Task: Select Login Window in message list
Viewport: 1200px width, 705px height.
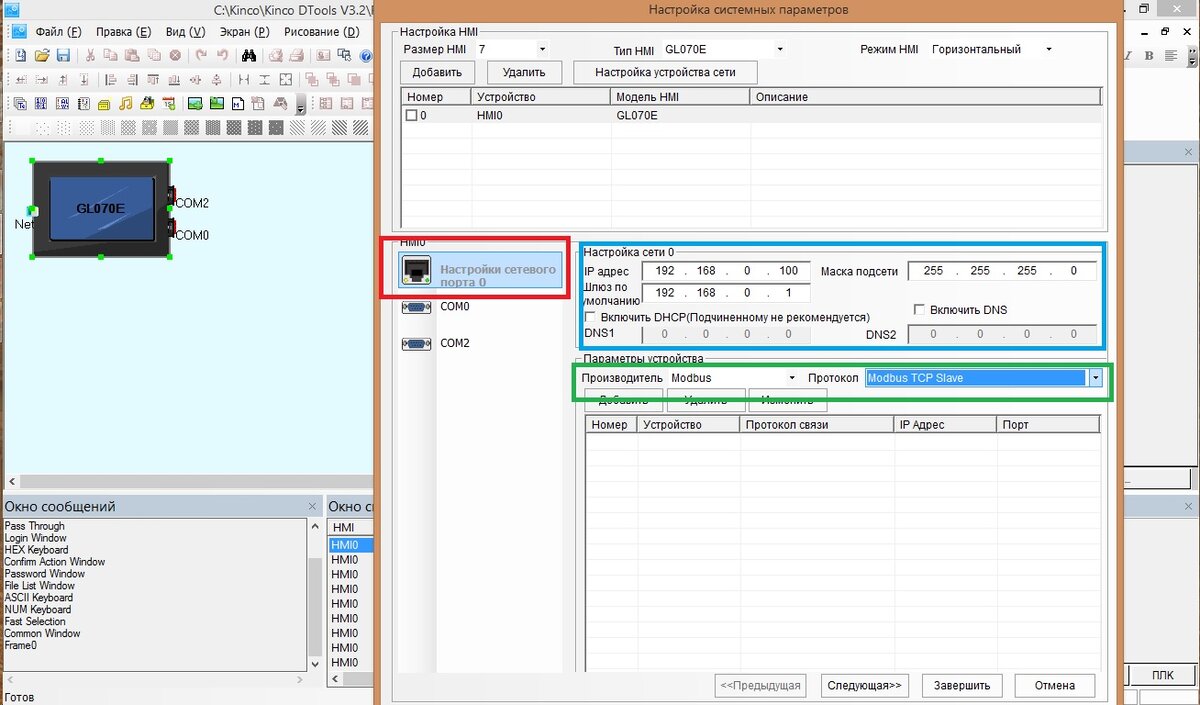Action: pos(35,538)
